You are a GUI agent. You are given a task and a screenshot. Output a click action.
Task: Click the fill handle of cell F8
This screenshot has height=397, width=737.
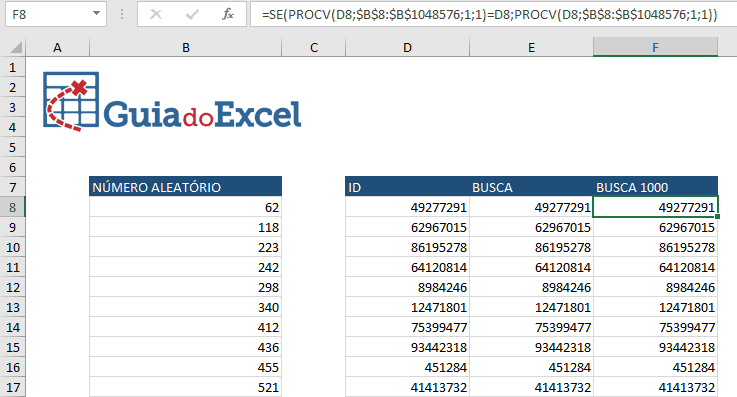click(717, 217)
